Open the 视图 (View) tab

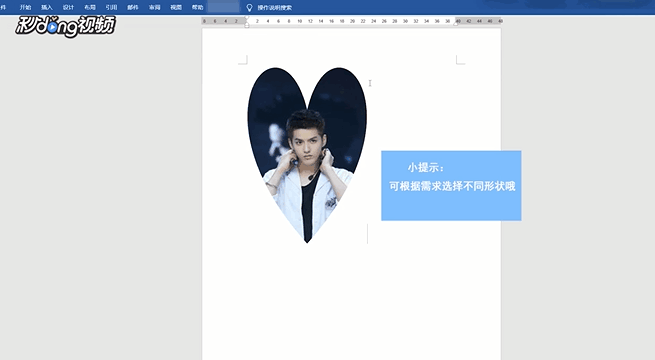[x=176, y=7]
